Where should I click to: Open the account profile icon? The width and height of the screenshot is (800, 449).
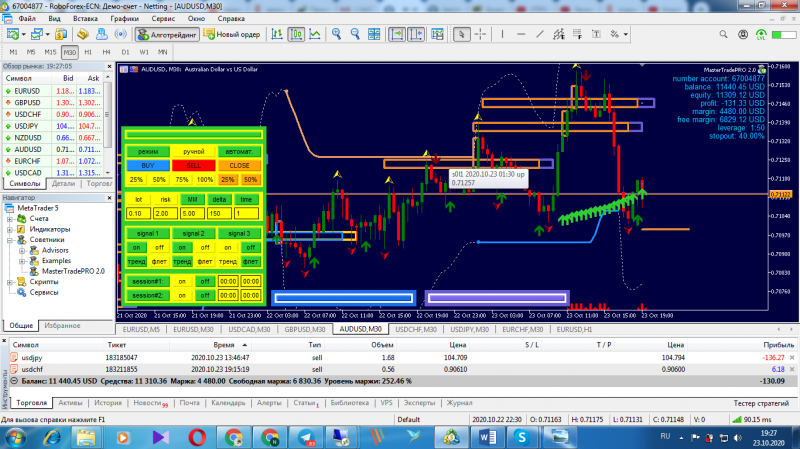pyautogui.click(x=743, y=34)
